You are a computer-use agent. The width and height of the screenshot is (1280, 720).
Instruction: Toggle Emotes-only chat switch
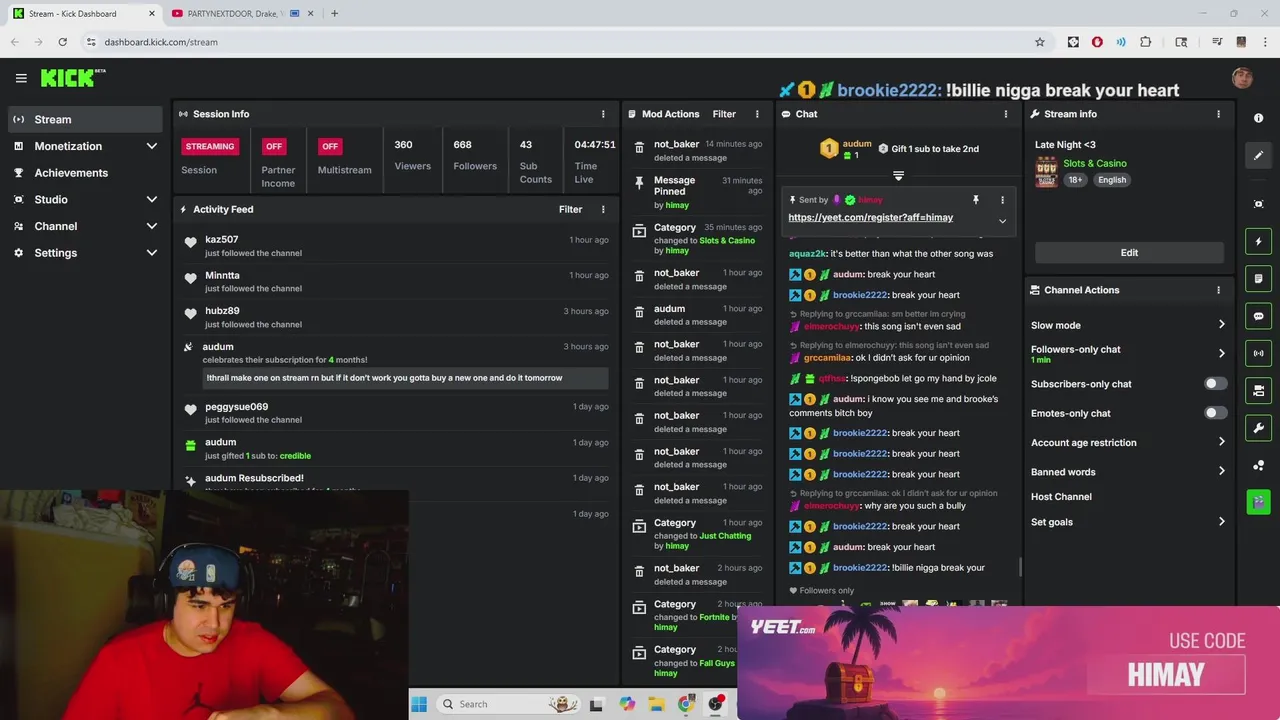[x=1215, y=413]
